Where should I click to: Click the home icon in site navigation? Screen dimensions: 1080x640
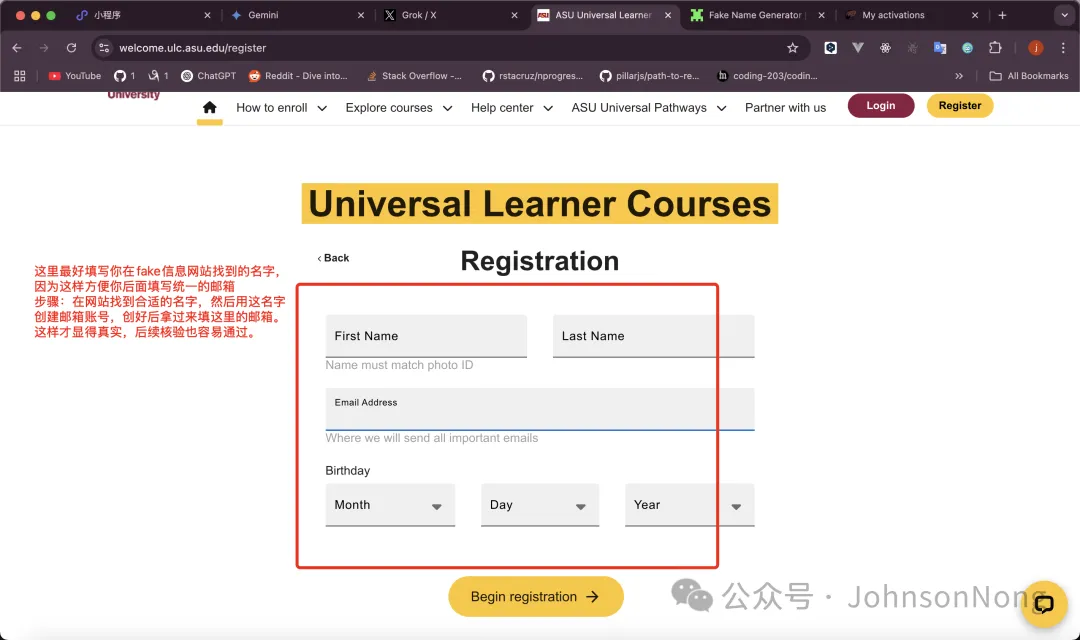pyautogui.click(x=209, y=107)
